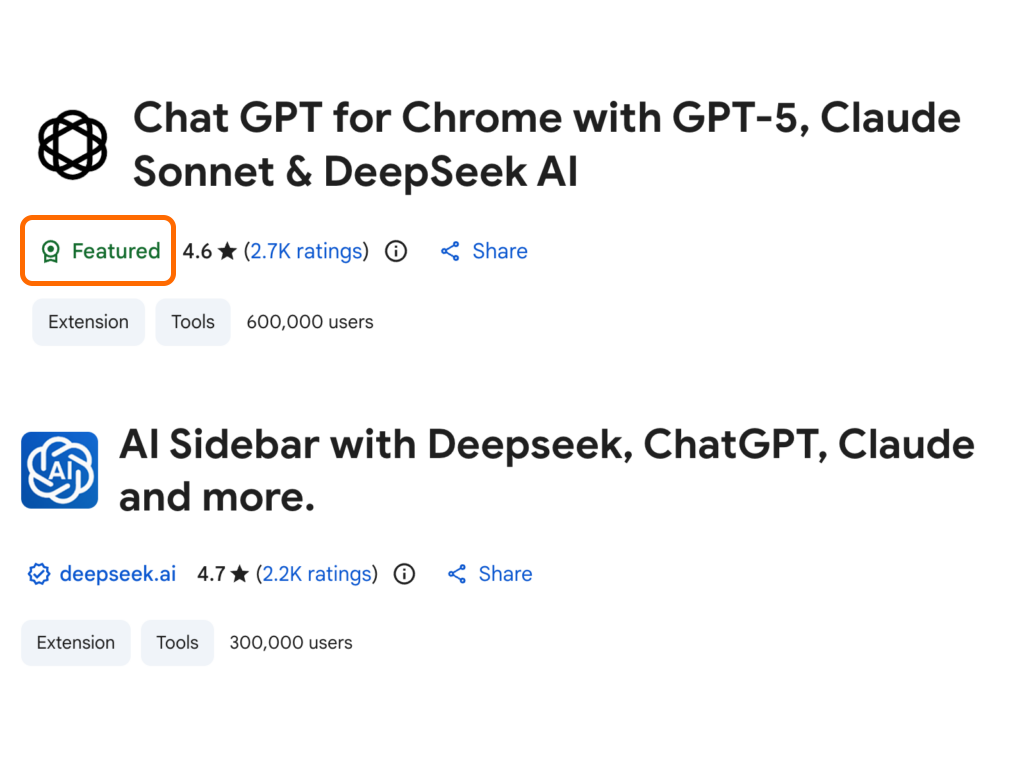
Task: Open the 2.7K ratings link
Action: (x=306, y=251)
